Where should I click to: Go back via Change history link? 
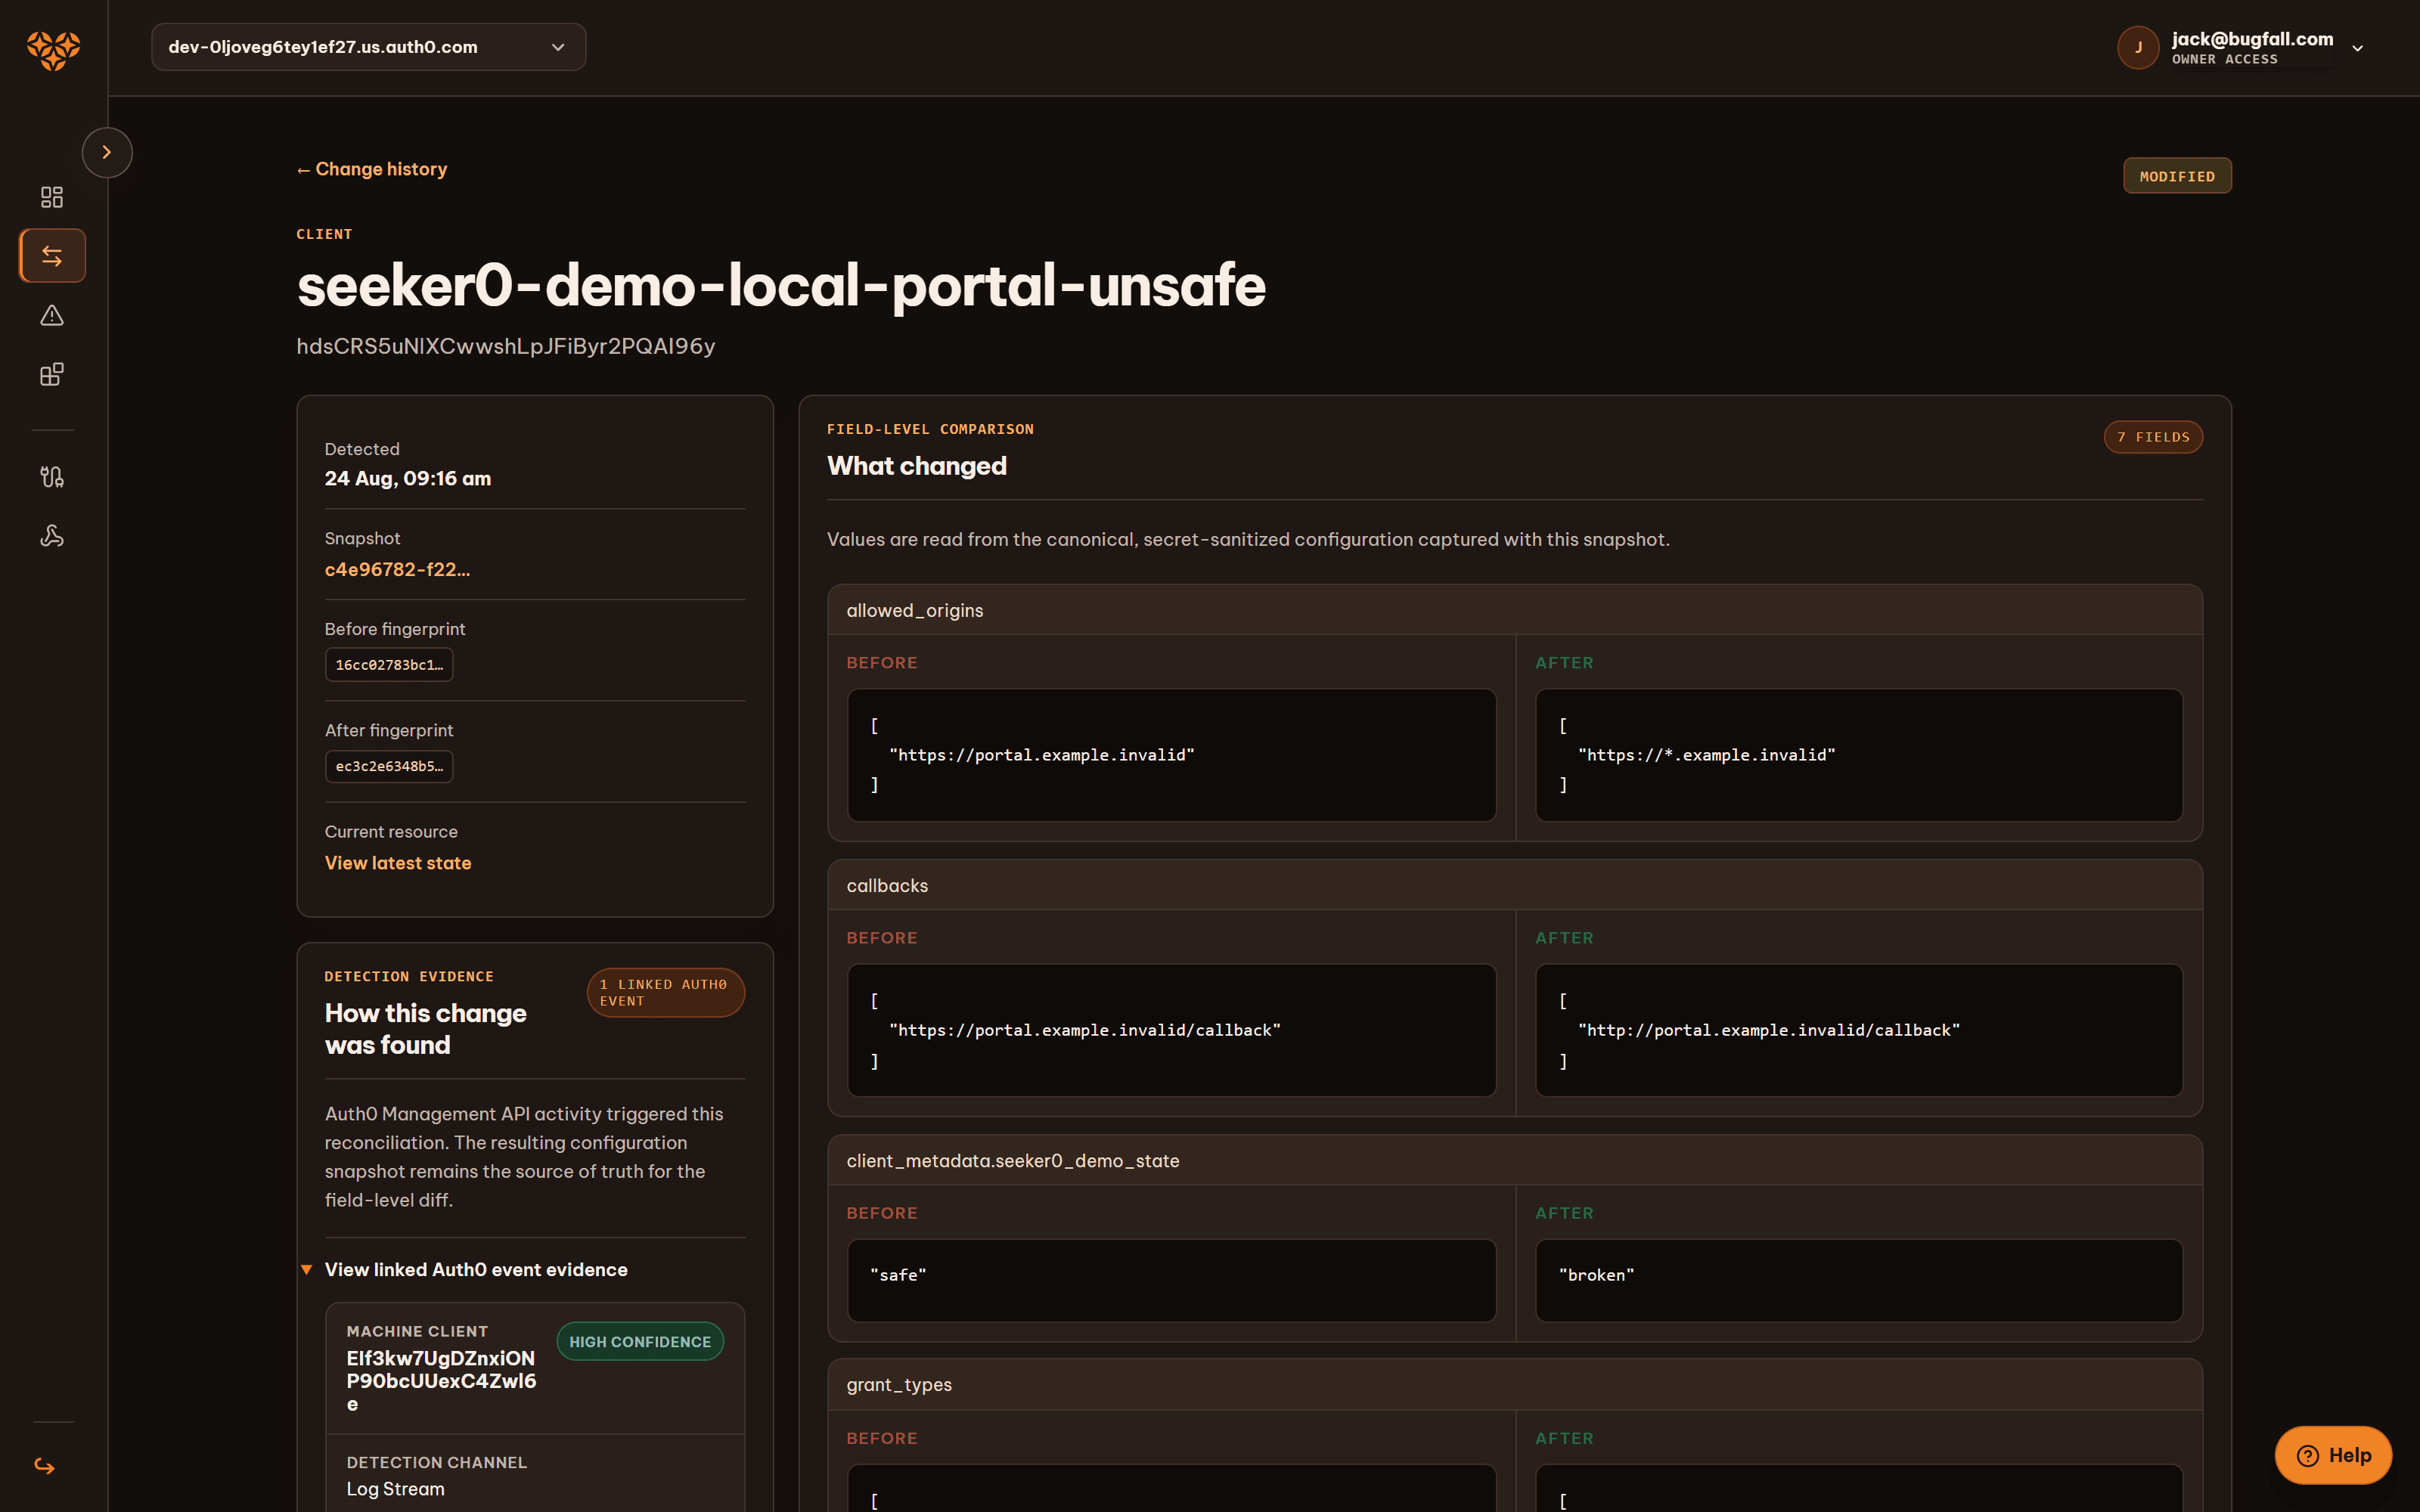(x=372, y=169)
